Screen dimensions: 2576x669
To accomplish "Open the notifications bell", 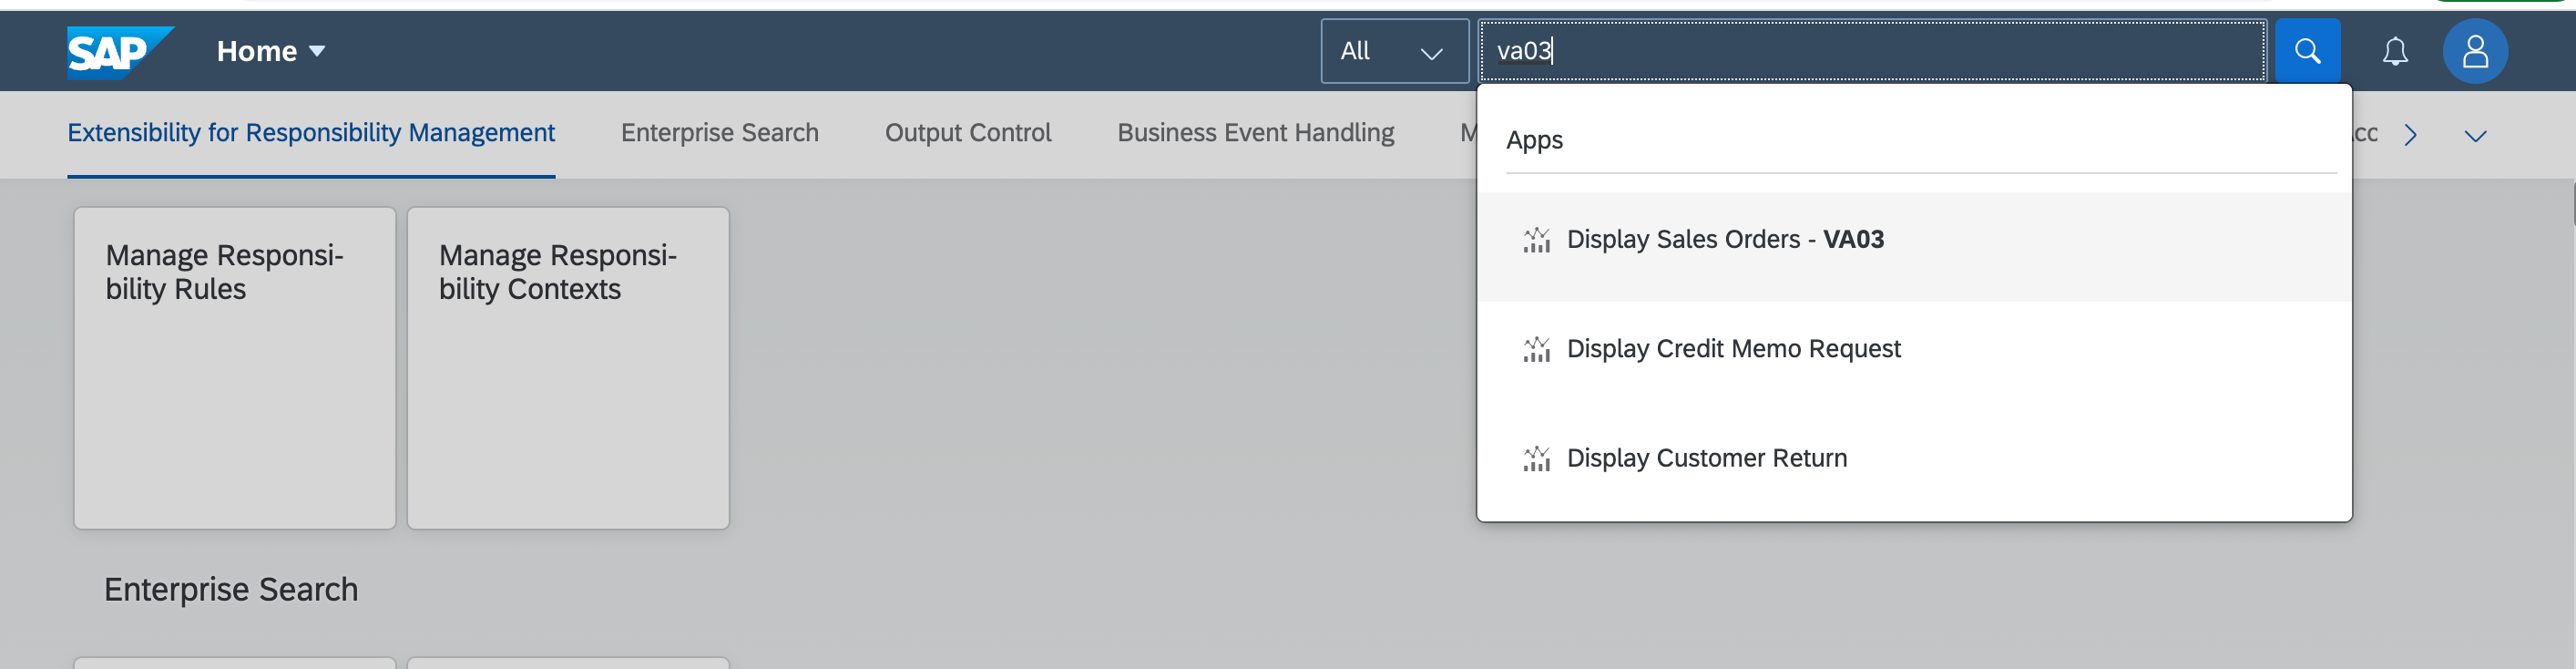I will [2394, 51].
